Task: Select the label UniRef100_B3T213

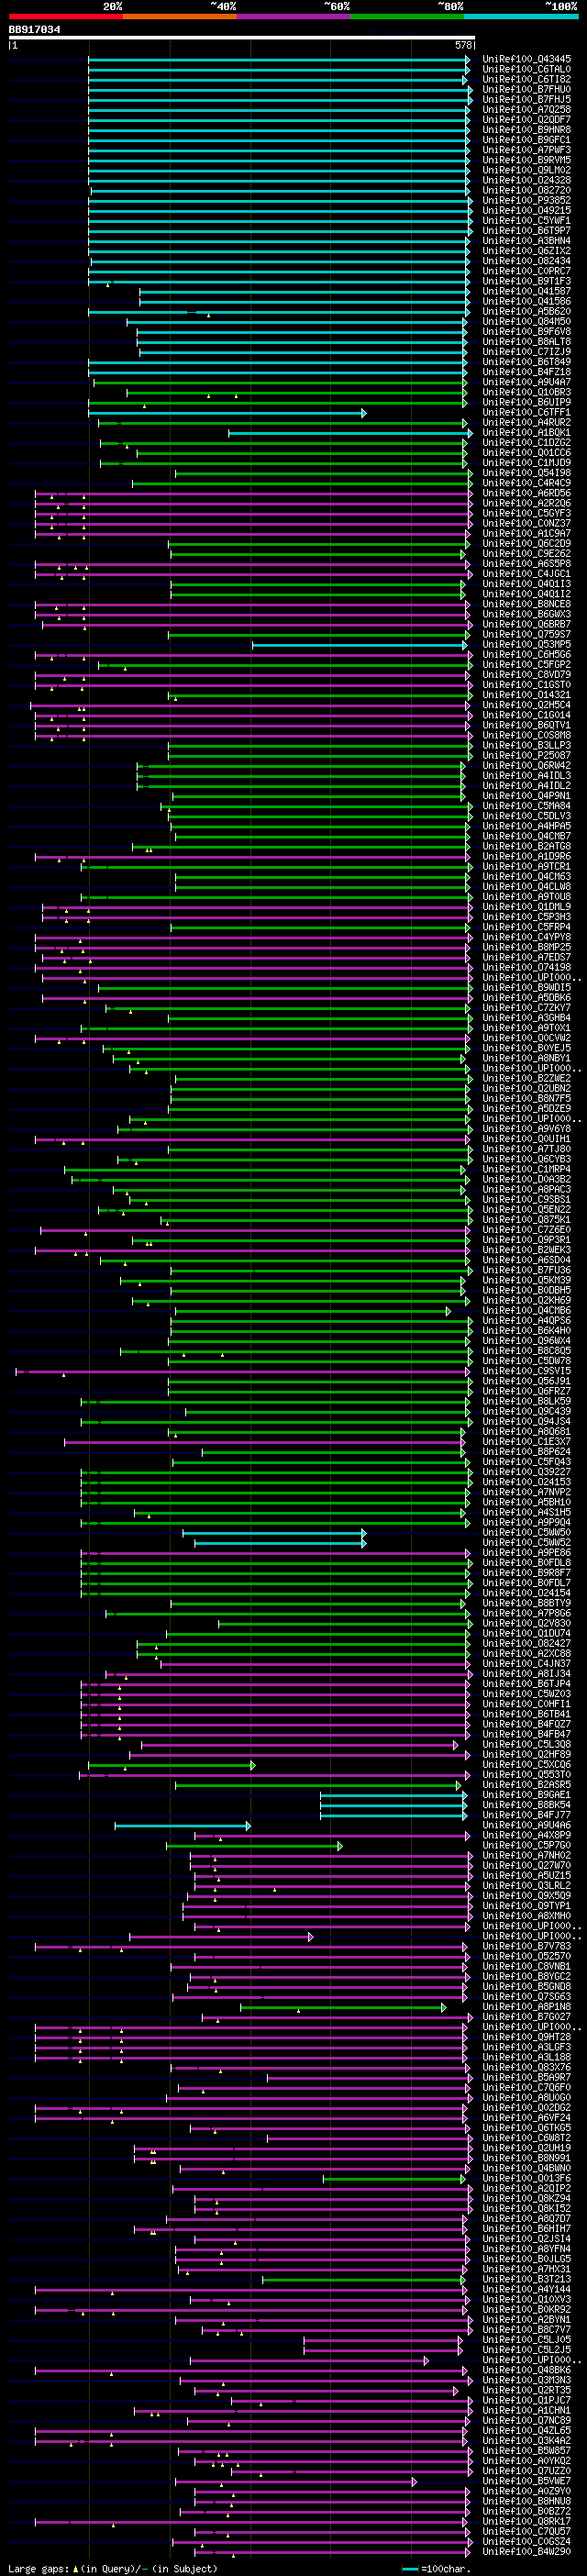Action: coord(527,2279)
